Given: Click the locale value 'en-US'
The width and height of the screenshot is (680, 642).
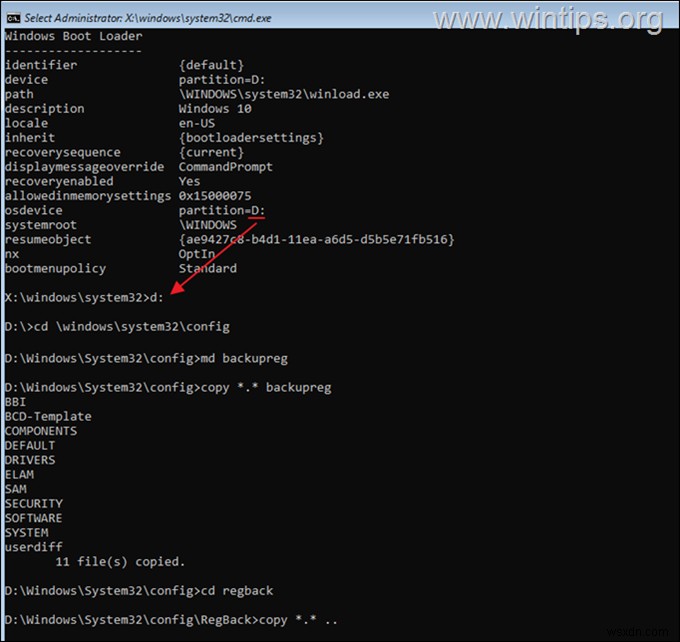Looking at the screenshot, I should [x=197, y=123].
